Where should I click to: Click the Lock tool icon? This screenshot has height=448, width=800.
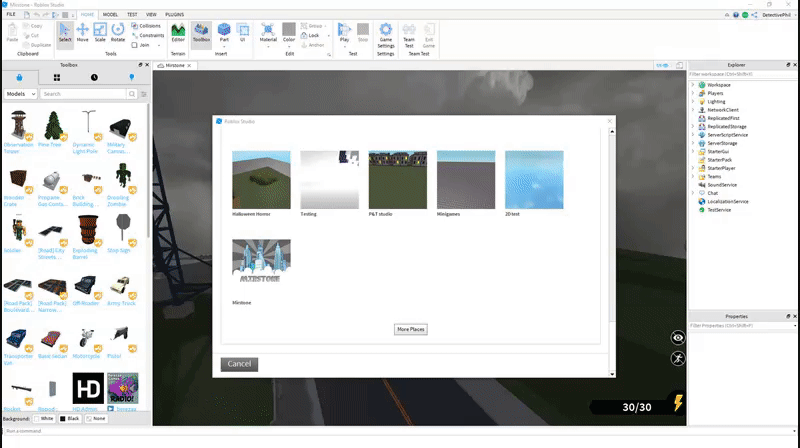(304, 35)
